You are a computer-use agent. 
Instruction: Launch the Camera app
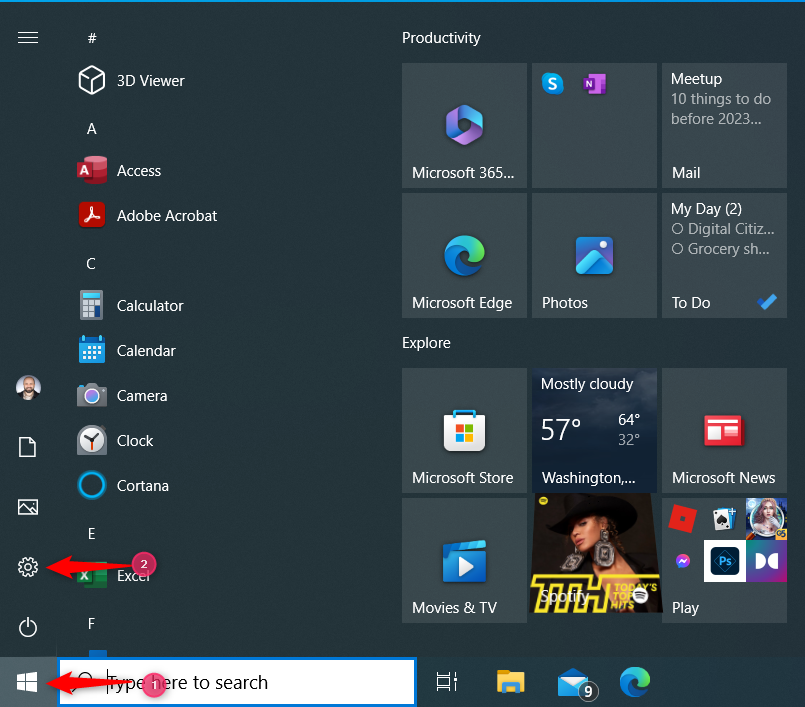[122, 395]
